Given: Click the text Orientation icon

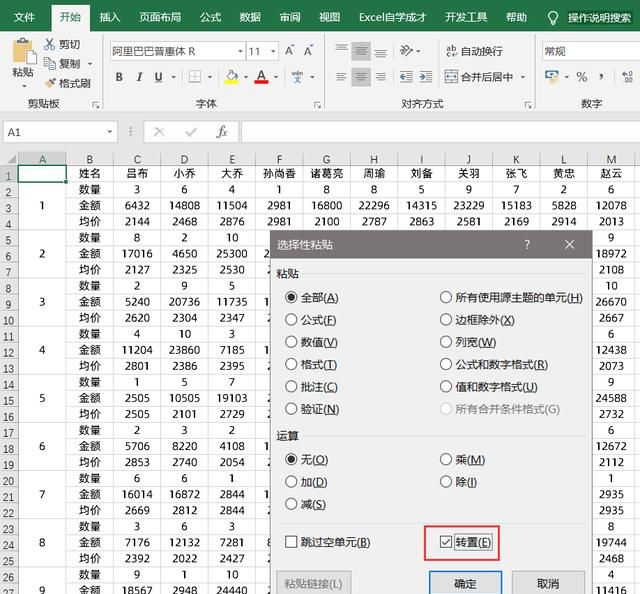Looking at the screenshot, I should (x=406, y=51).
